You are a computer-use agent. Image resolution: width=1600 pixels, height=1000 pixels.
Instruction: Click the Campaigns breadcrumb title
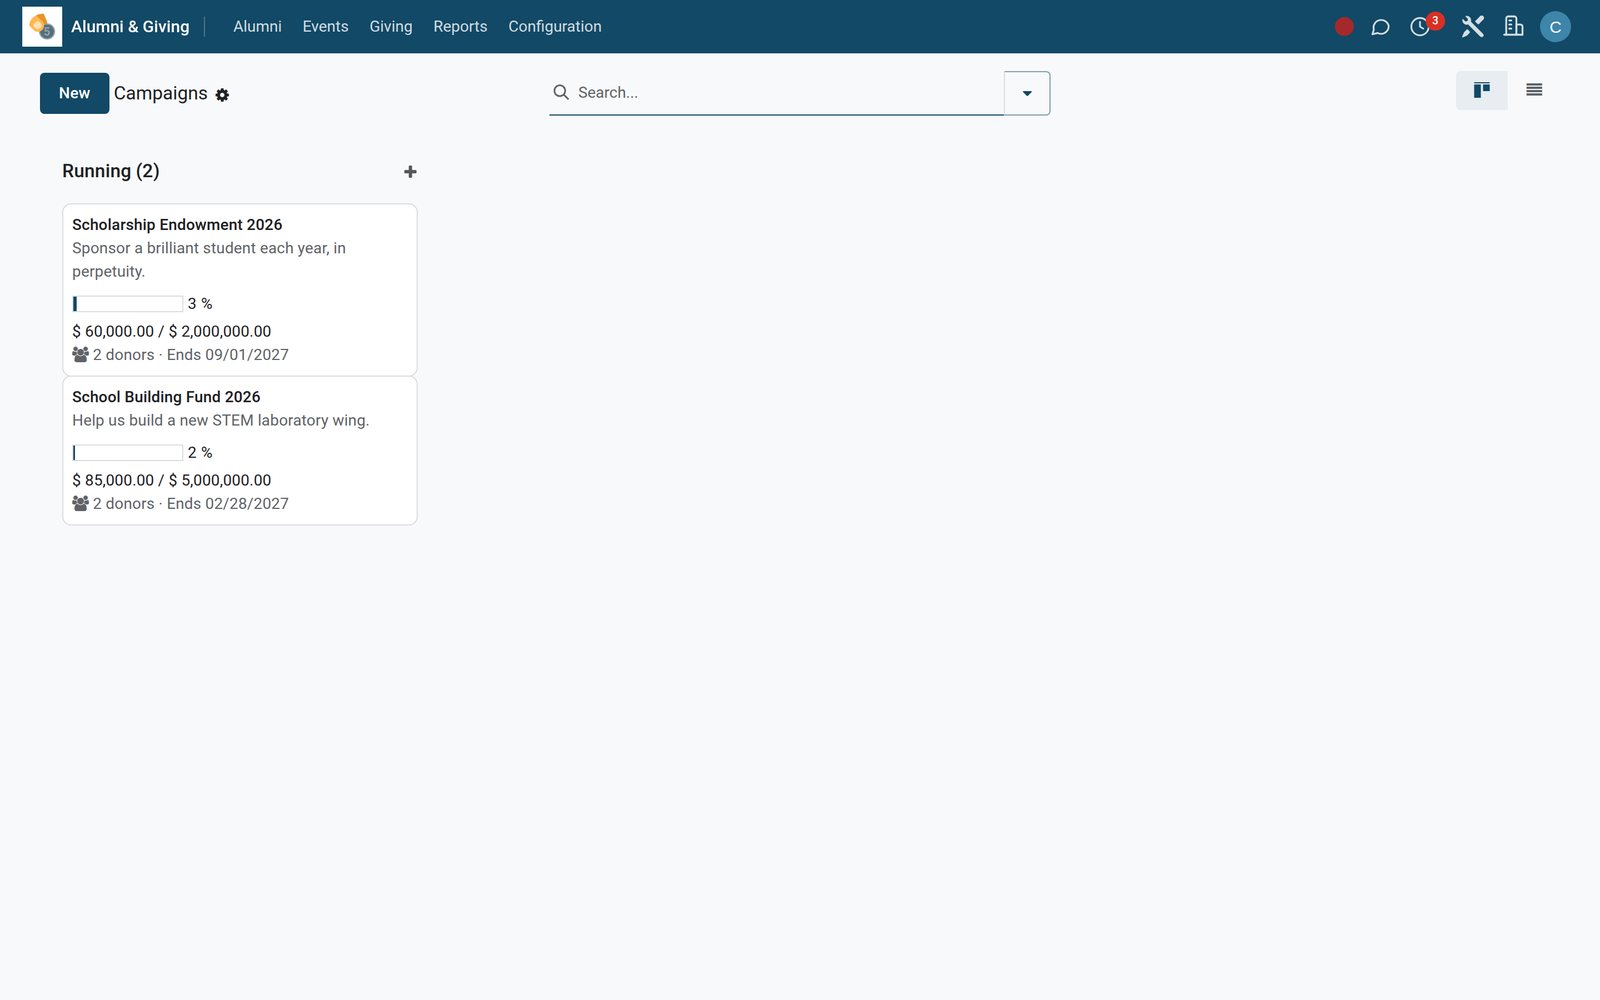[x=161, y=93]
